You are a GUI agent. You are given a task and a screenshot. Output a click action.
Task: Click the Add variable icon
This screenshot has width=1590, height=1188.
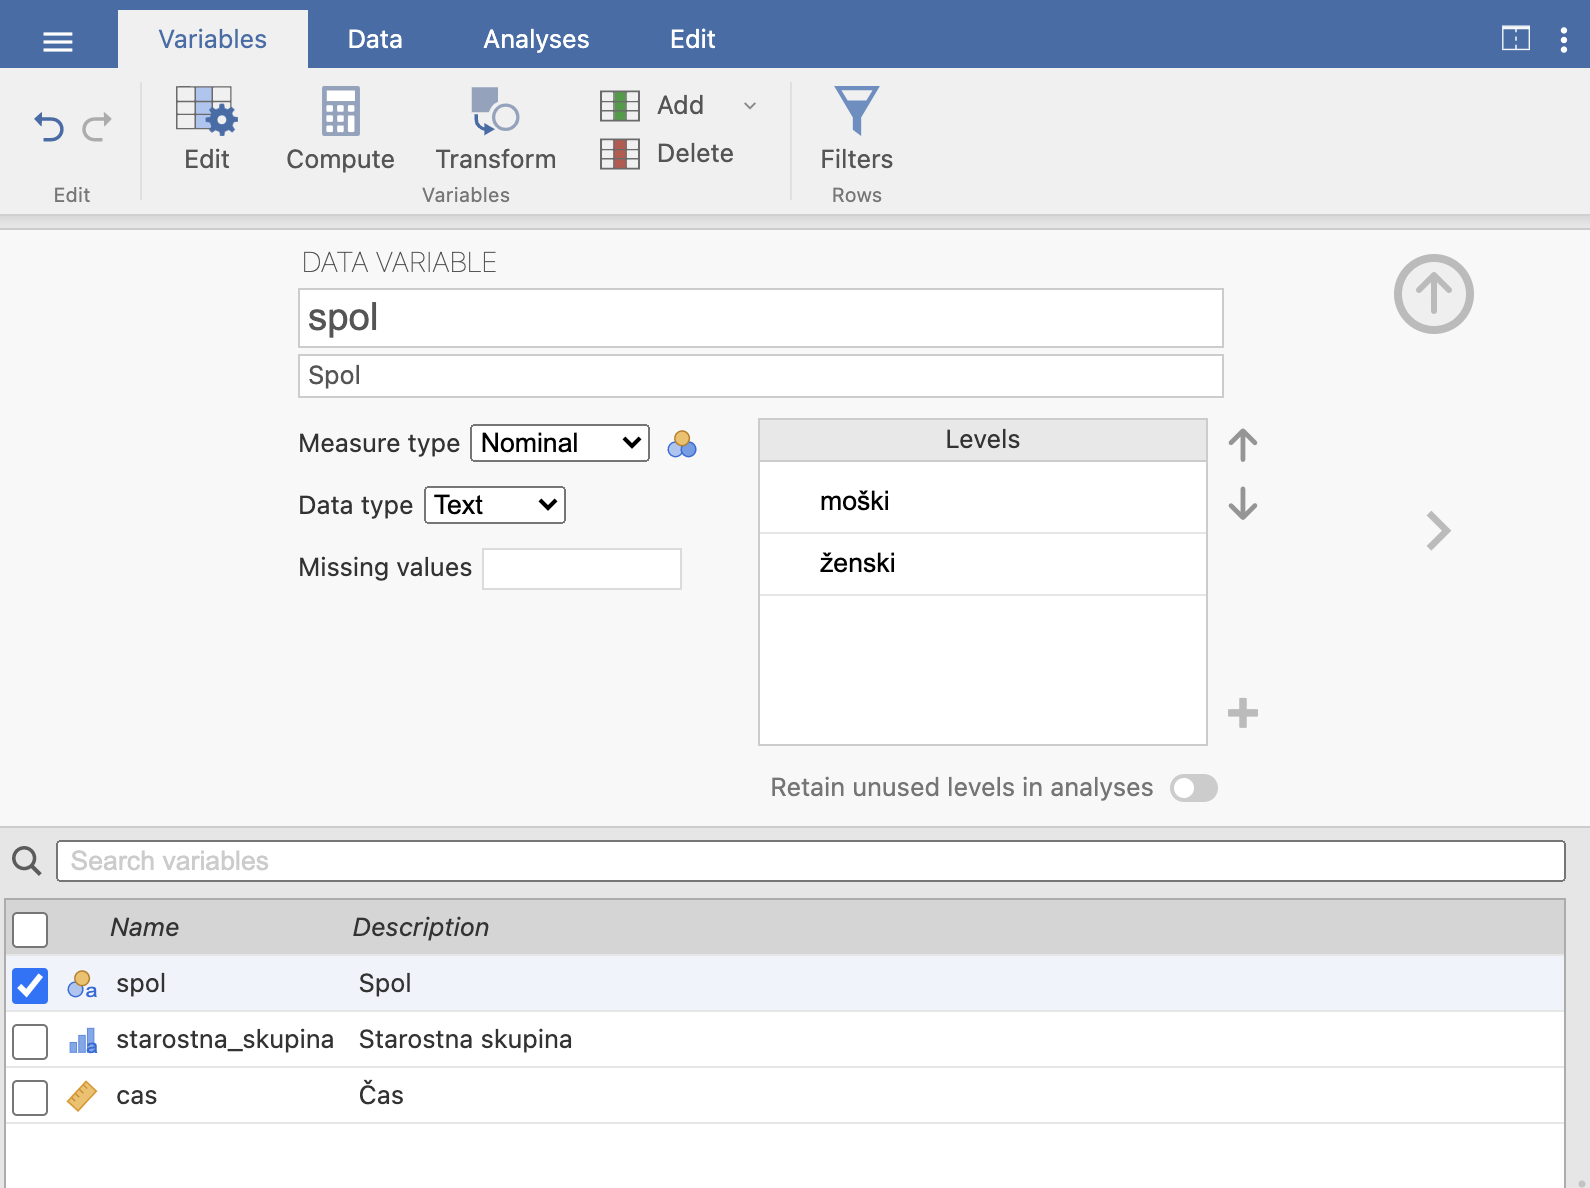(620, 105)
